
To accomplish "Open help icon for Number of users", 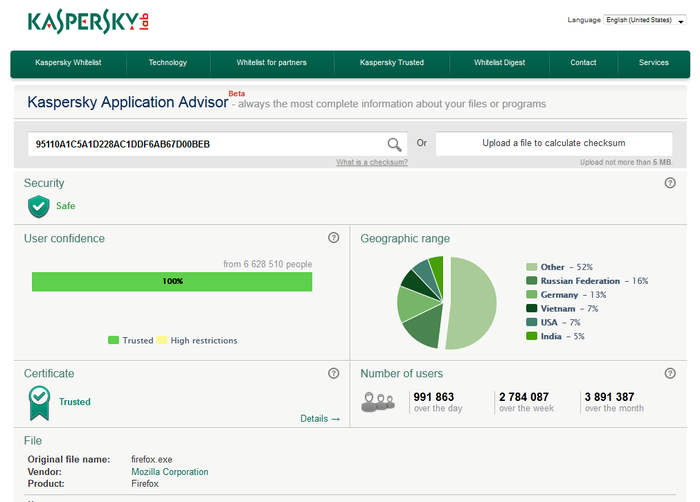I will coord(670,373).
